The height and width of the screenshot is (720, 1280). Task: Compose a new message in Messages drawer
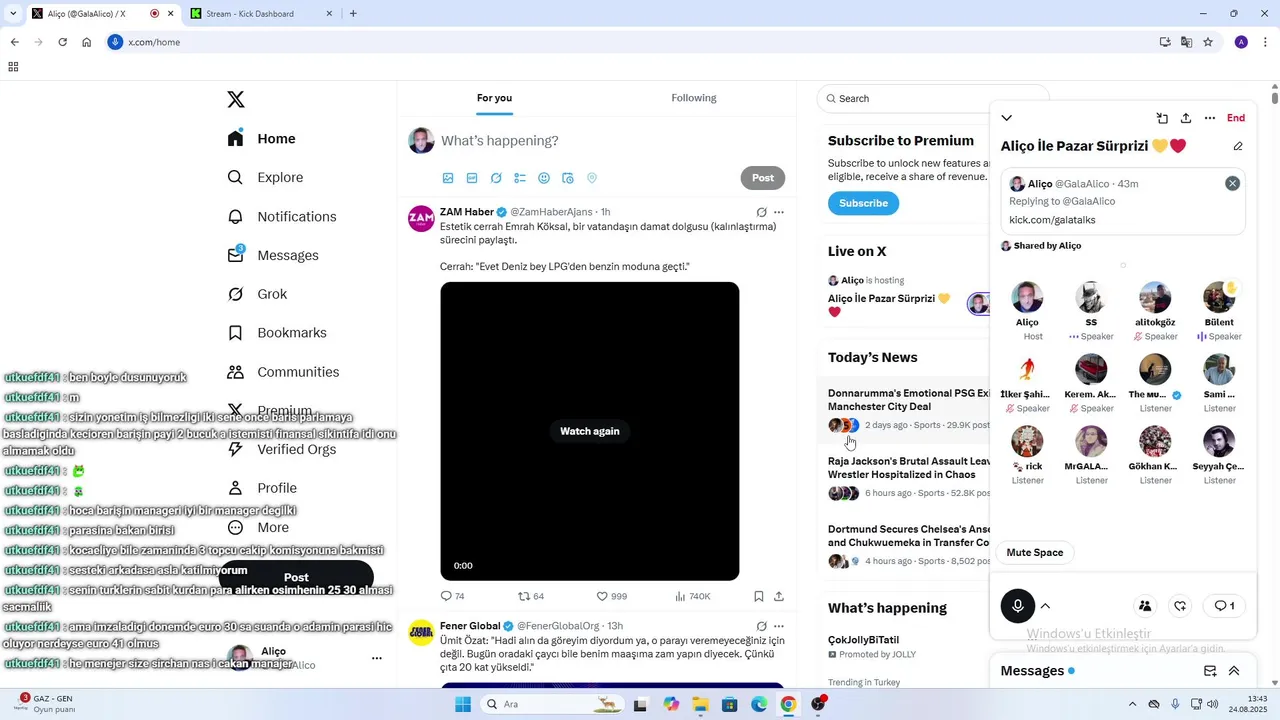1210,671
